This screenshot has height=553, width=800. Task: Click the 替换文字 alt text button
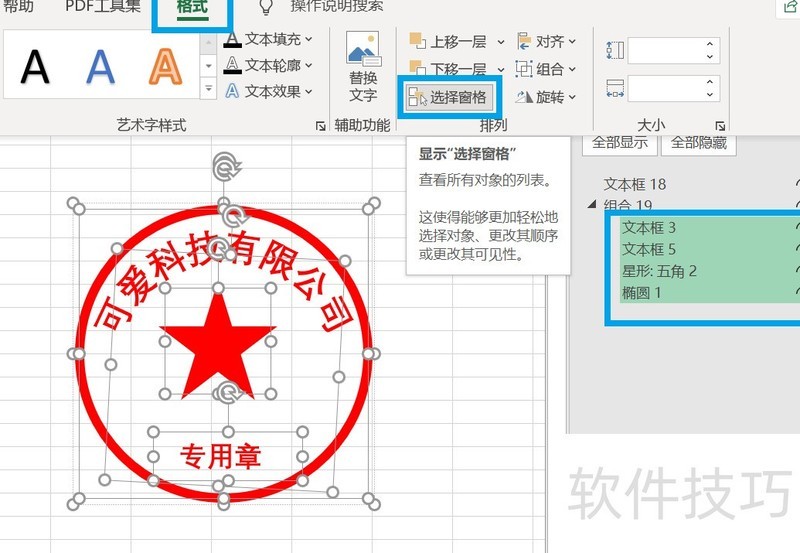[363, 67]
